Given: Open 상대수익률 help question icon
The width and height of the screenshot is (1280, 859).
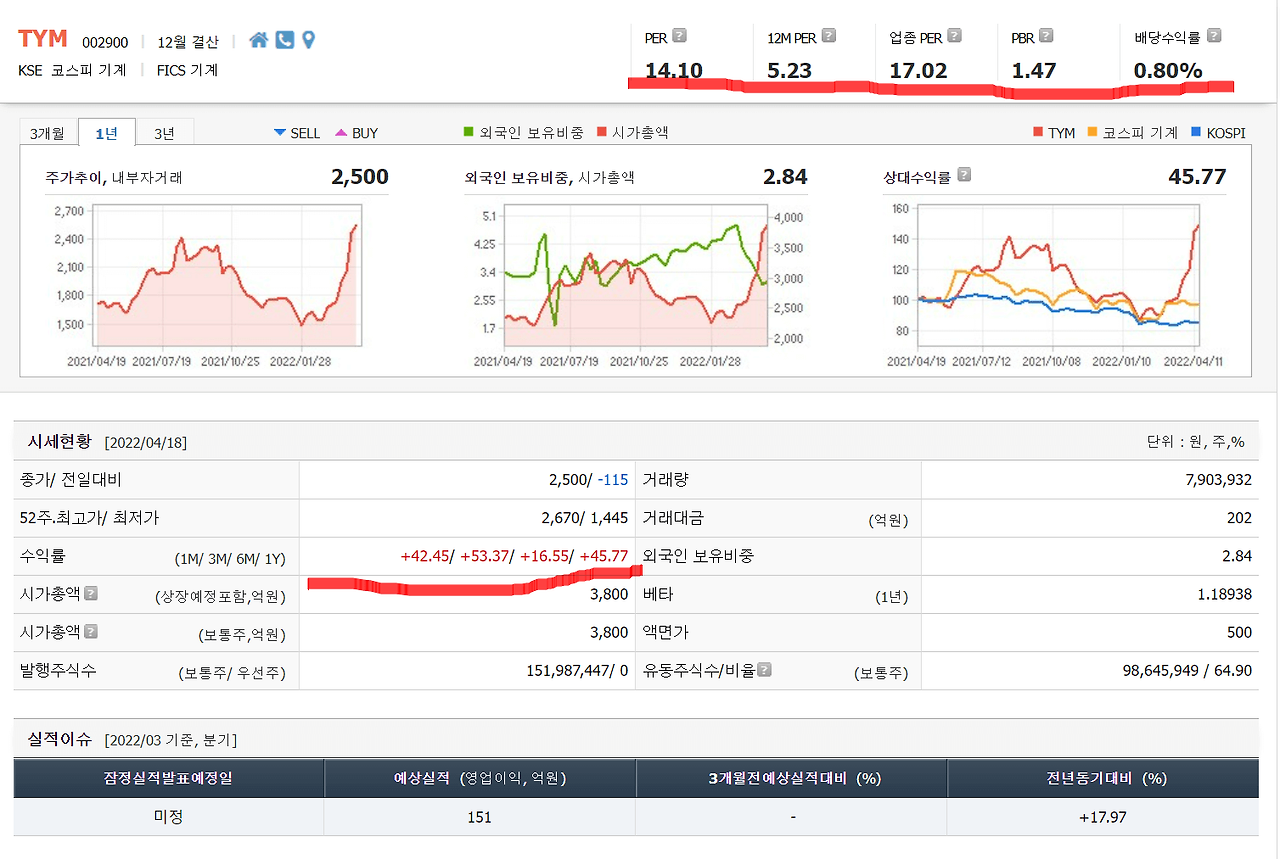Looking at the screenshot, I should point(964,175).
